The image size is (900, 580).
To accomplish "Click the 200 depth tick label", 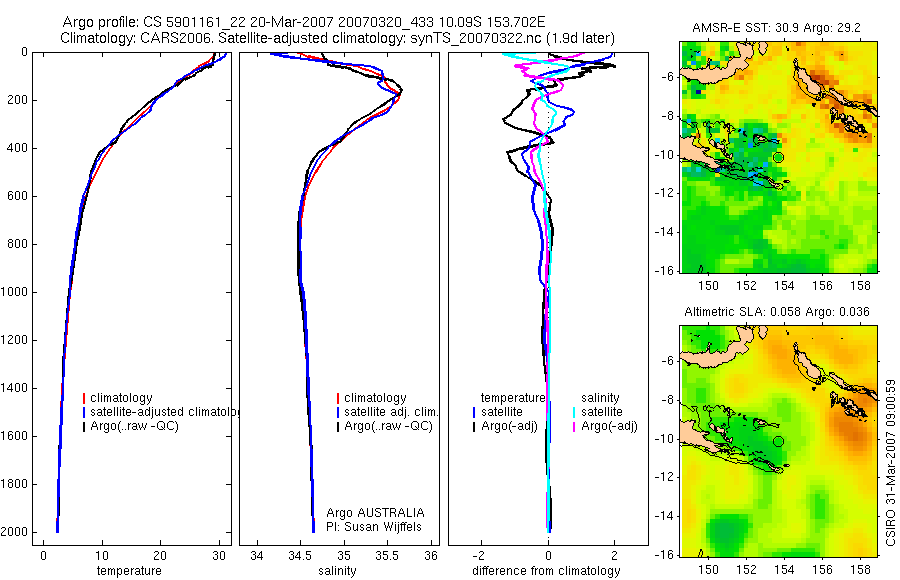I will pos(17,100).
